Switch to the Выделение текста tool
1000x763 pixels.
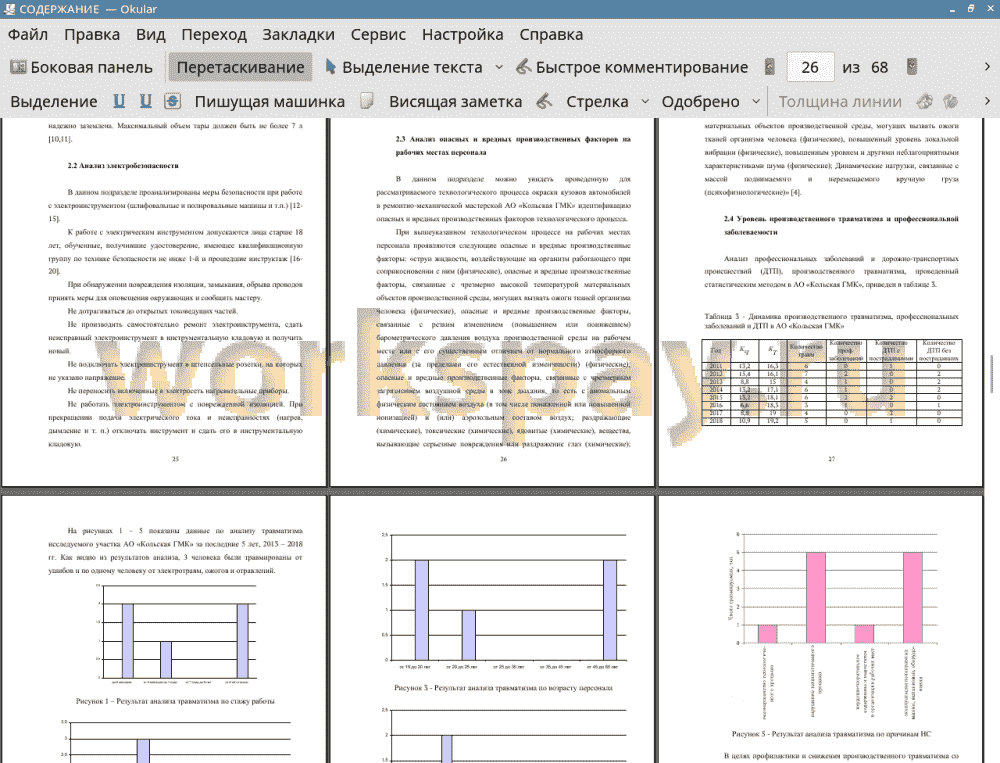pos(404,67)
